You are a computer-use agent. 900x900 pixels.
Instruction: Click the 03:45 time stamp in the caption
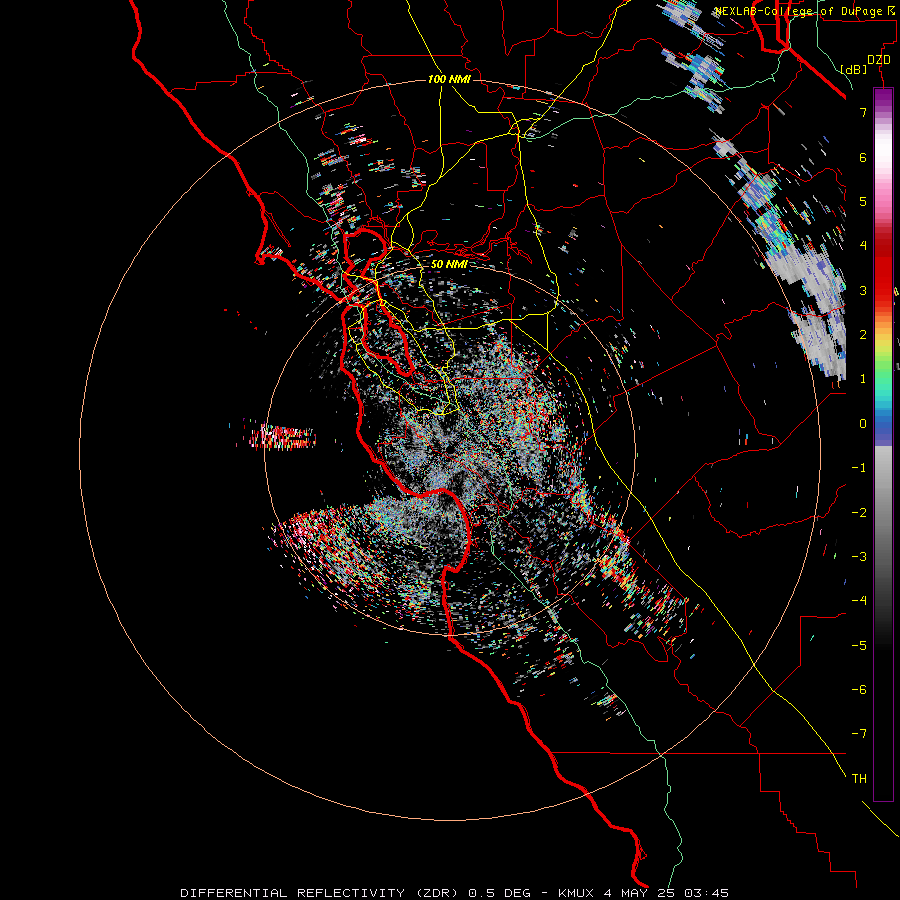coord(707,893)
